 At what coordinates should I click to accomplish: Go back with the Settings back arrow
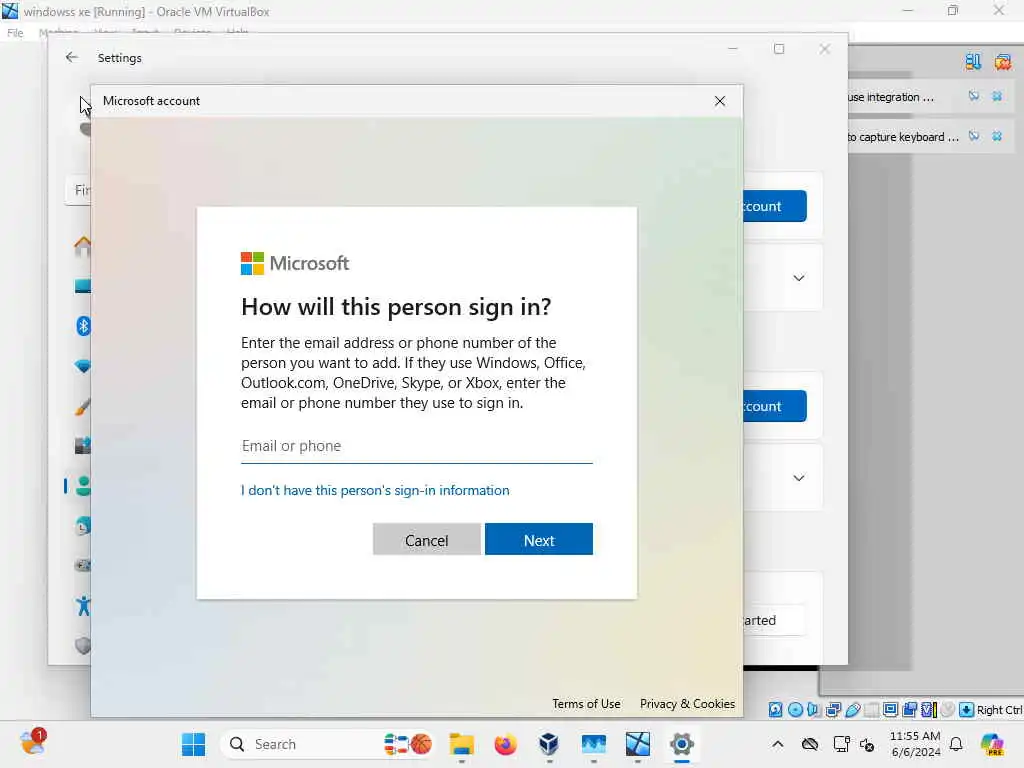[x=72, y=57]
